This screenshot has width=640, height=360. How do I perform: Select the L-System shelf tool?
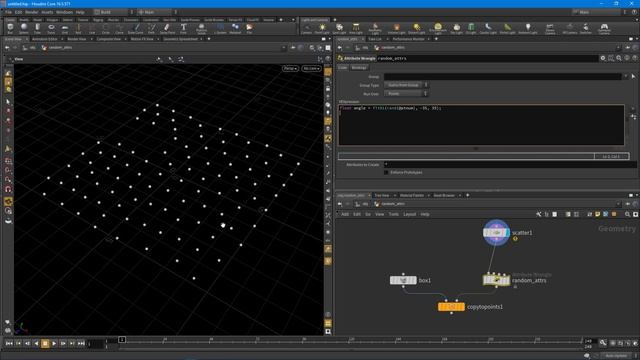220,29
